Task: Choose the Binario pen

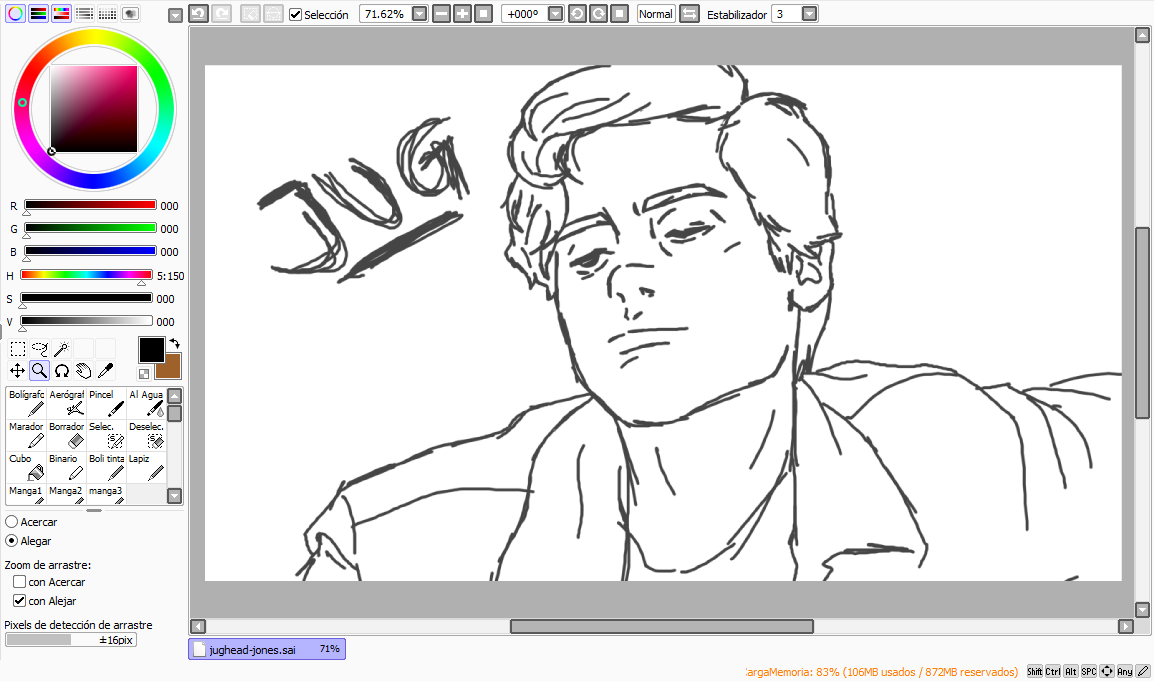Action: [x=66, y=467]
